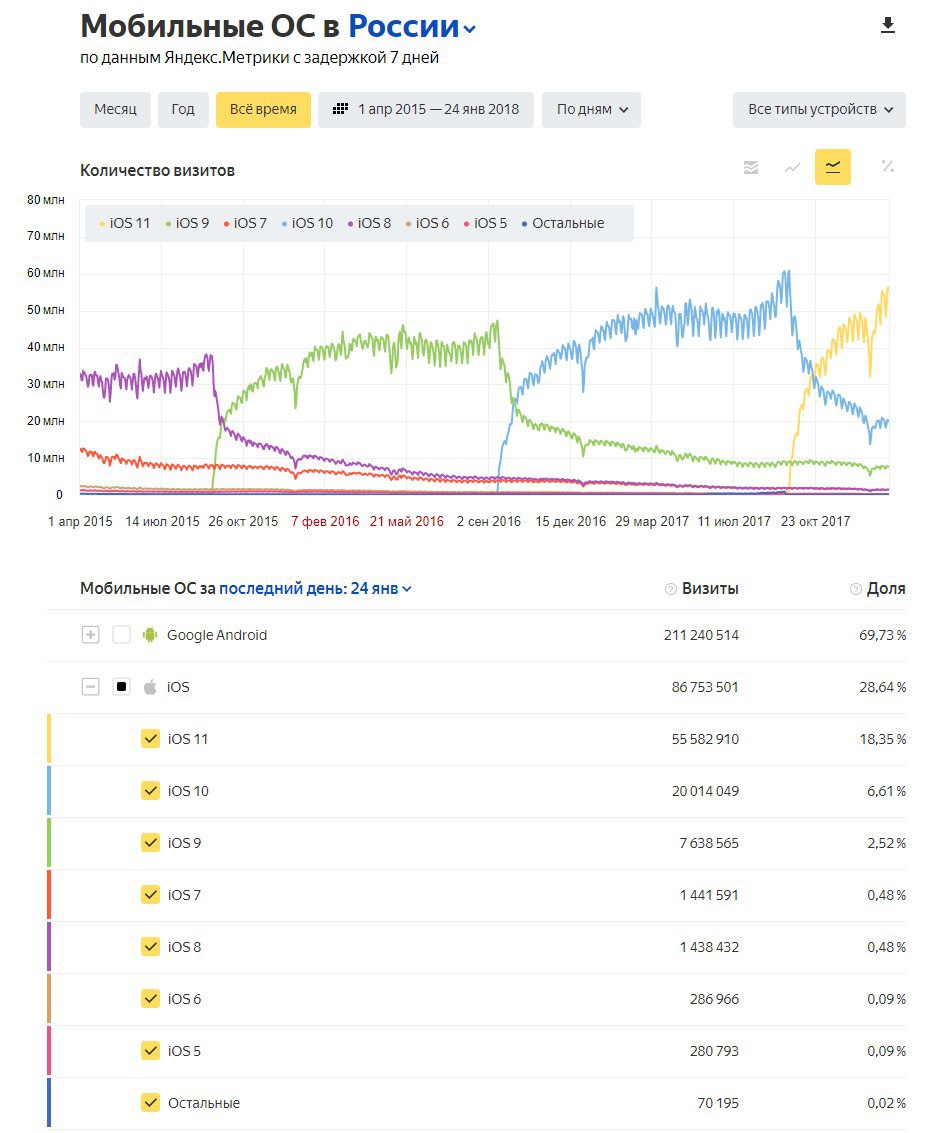Screen dimensions: 948x1133
Task: Open the России country dropdown
Action: 412,27
